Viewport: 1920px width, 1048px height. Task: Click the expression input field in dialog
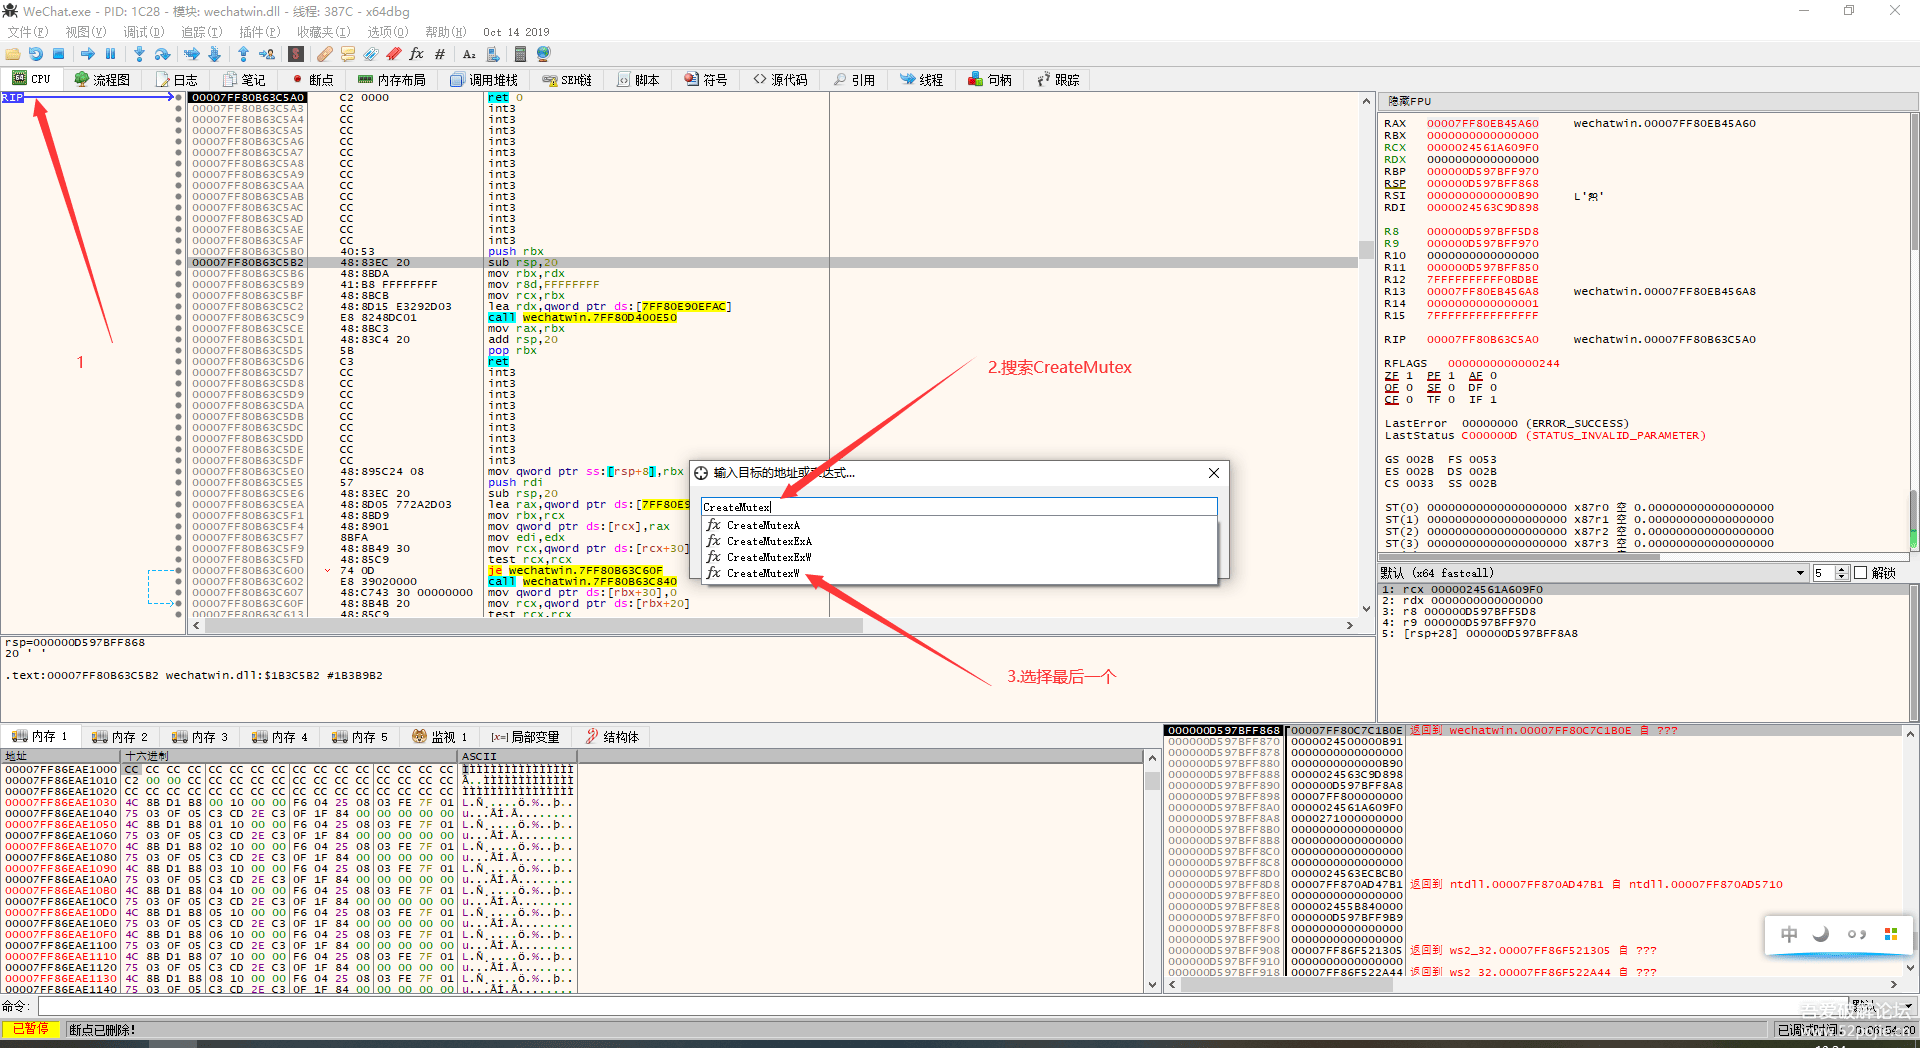coord(959,507)
